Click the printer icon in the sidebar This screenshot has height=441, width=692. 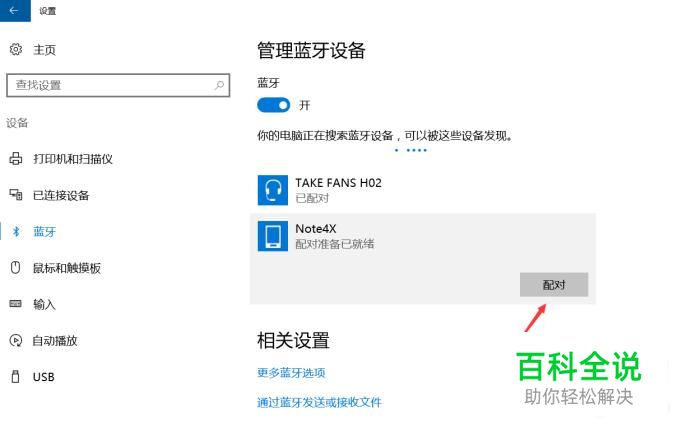(16, 158)
